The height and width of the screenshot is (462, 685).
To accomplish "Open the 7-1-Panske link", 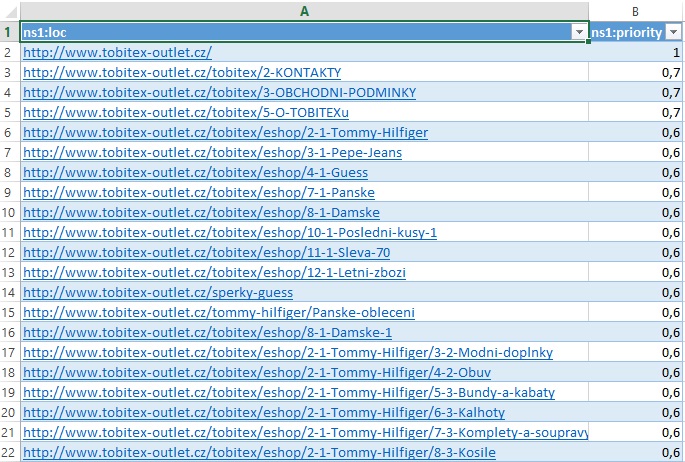I will (199, 193).
